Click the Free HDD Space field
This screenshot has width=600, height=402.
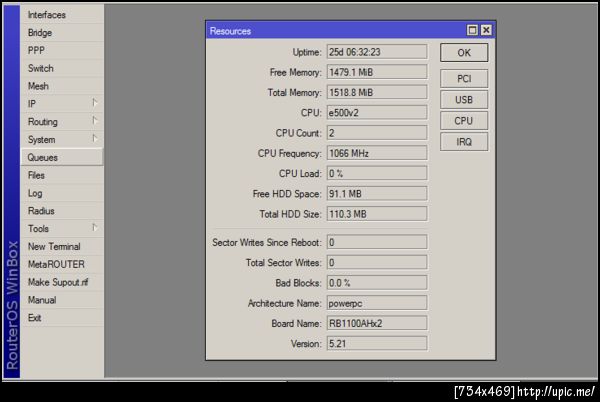pos(377,194)
